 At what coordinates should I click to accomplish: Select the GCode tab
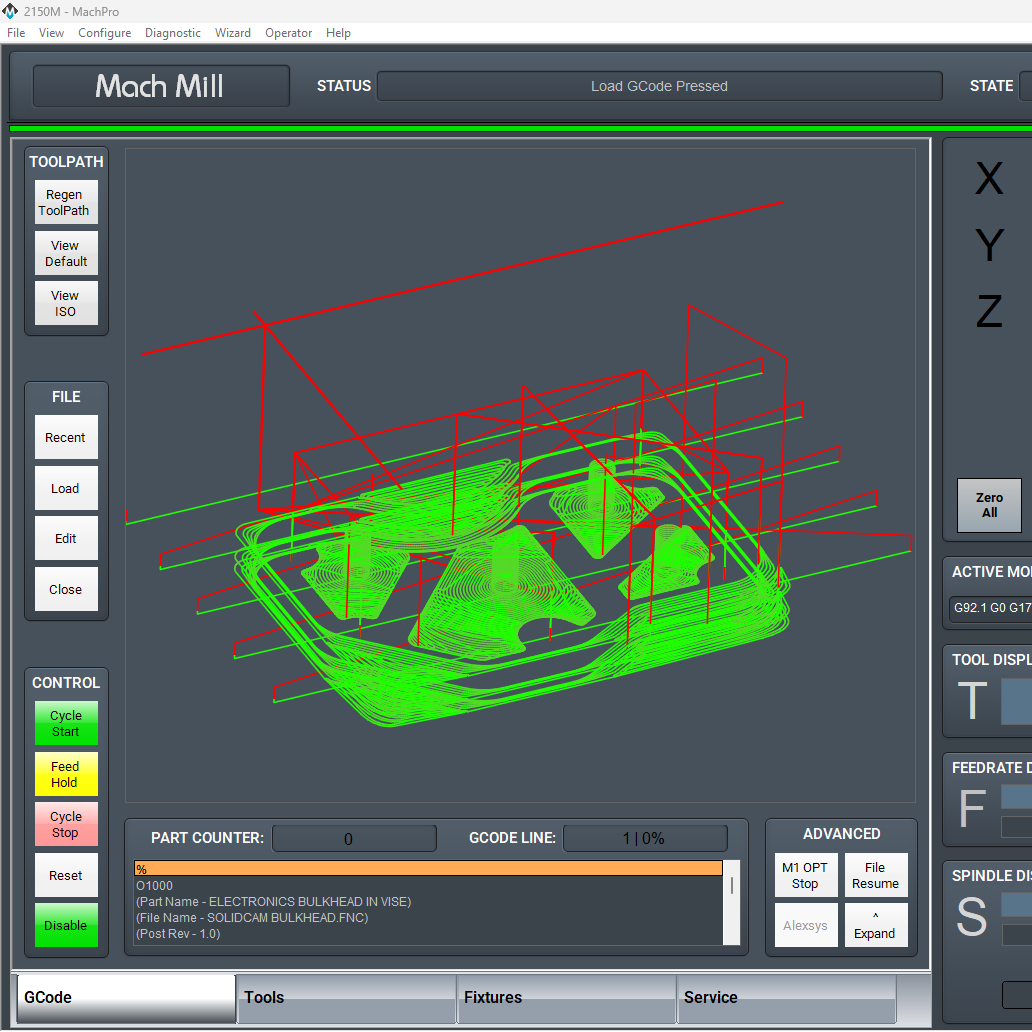126,998
